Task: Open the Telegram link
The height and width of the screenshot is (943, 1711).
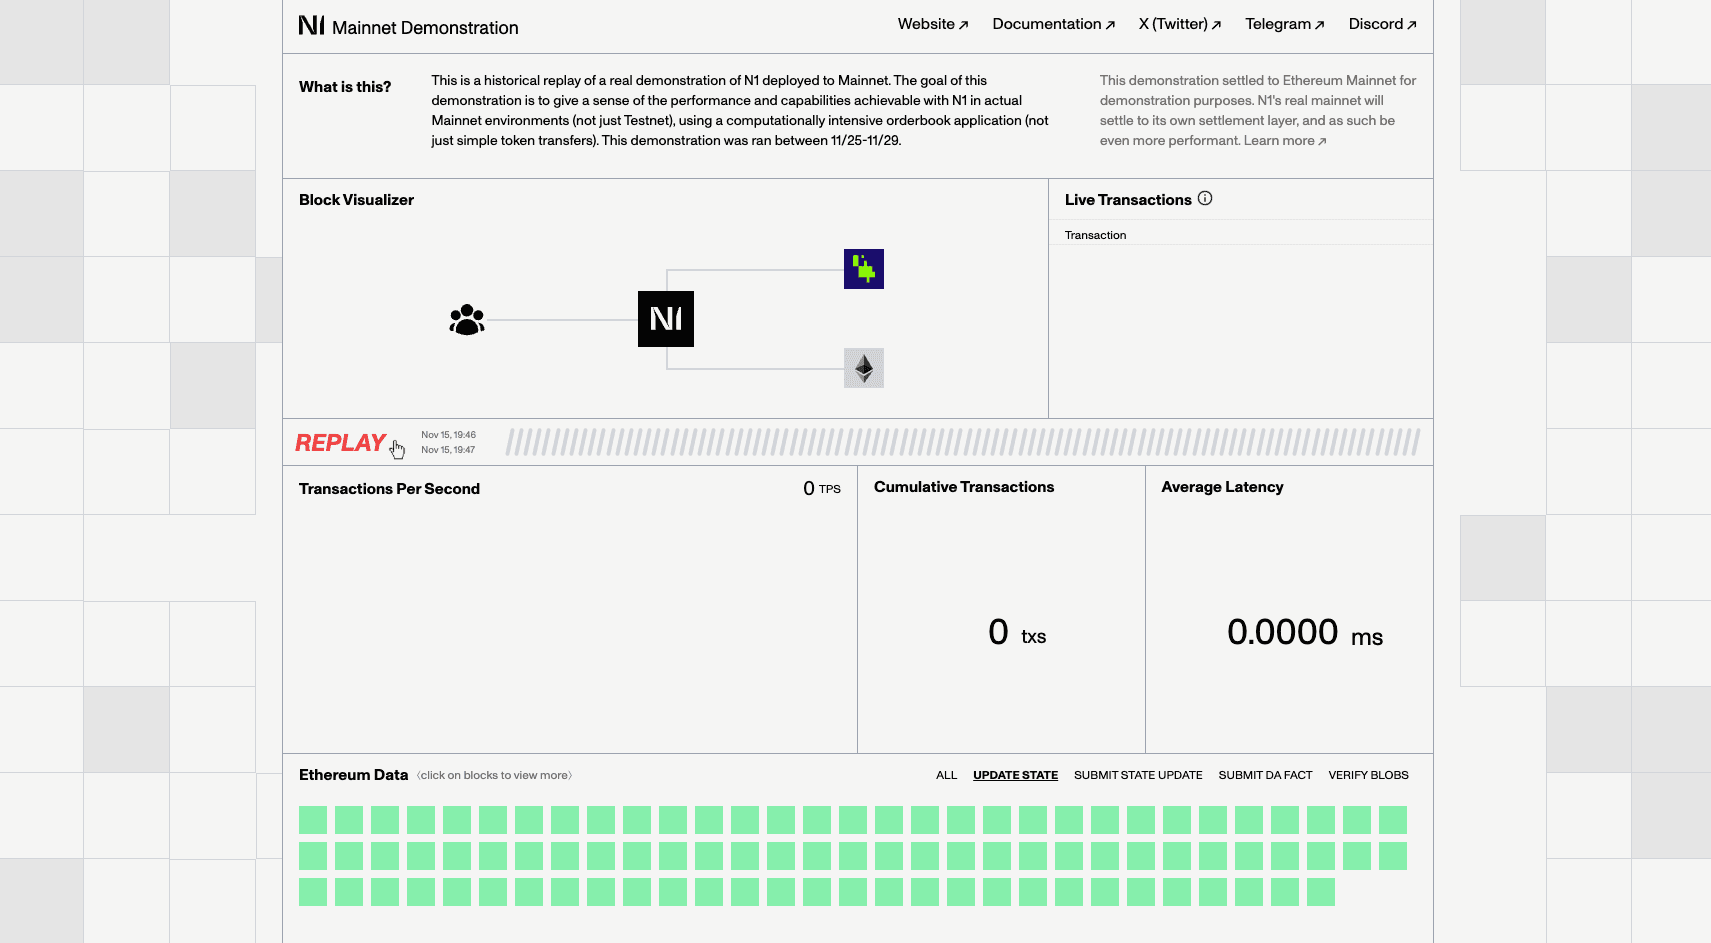Action: [x=1284, y=24]
